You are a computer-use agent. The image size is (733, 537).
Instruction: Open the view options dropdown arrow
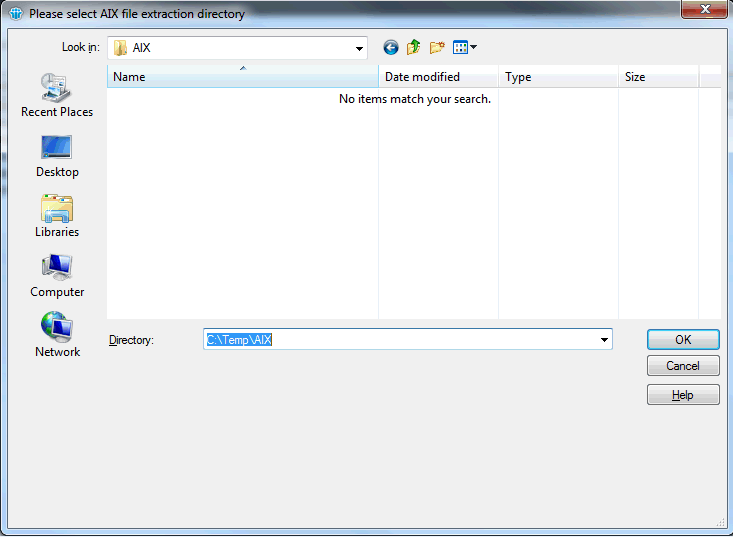474,48
